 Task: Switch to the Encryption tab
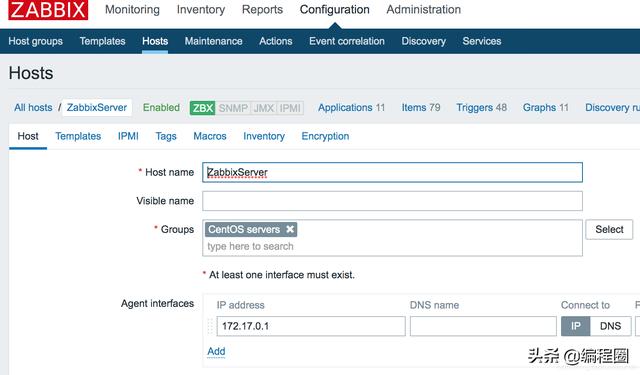[x=325, y=136]
